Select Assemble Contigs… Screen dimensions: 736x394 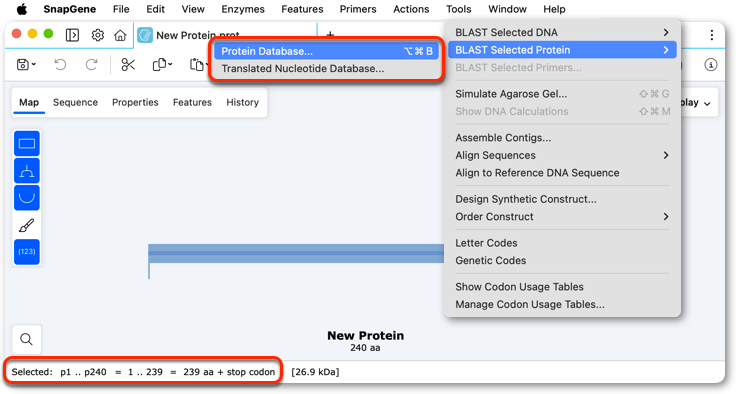[x=562, y=138]
